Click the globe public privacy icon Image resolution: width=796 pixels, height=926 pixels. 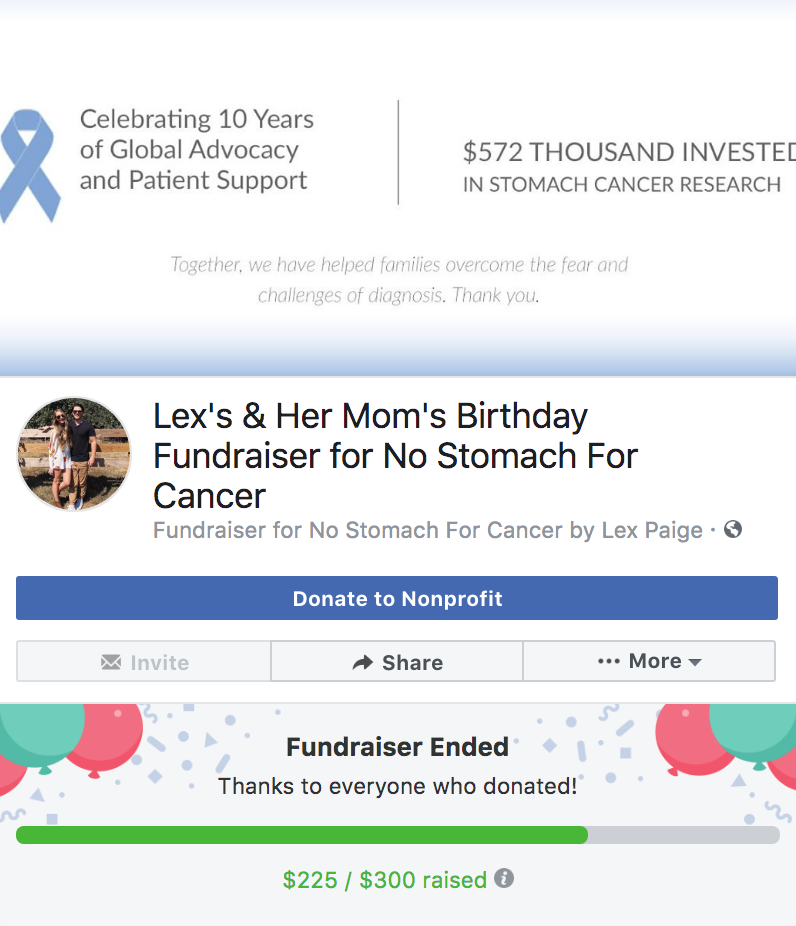pos(733,529)
